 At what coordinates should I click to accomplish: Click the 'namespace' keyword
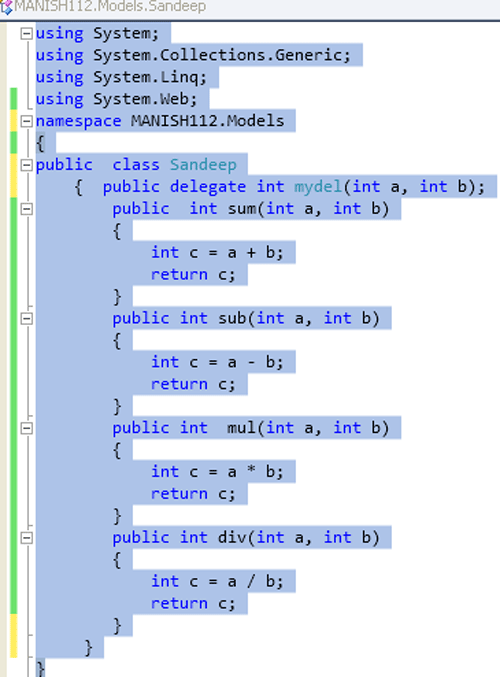pyautogui.click(x=79, y=121)
